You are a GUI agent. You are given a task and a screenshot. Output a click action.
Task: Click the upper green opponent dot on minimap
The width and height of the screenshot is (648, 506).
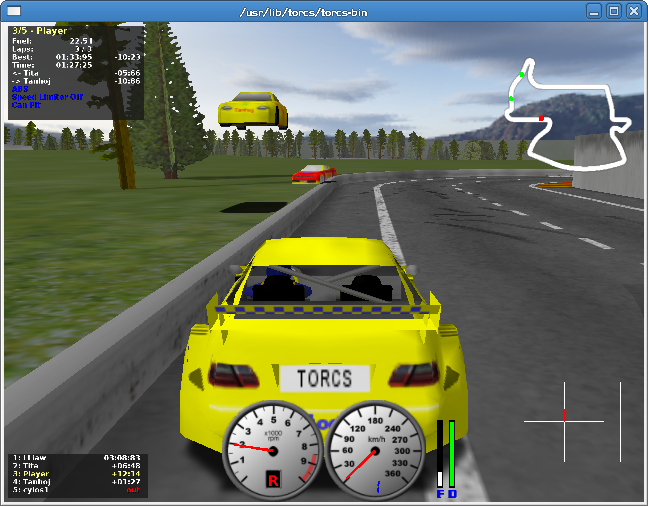(522, 74)
